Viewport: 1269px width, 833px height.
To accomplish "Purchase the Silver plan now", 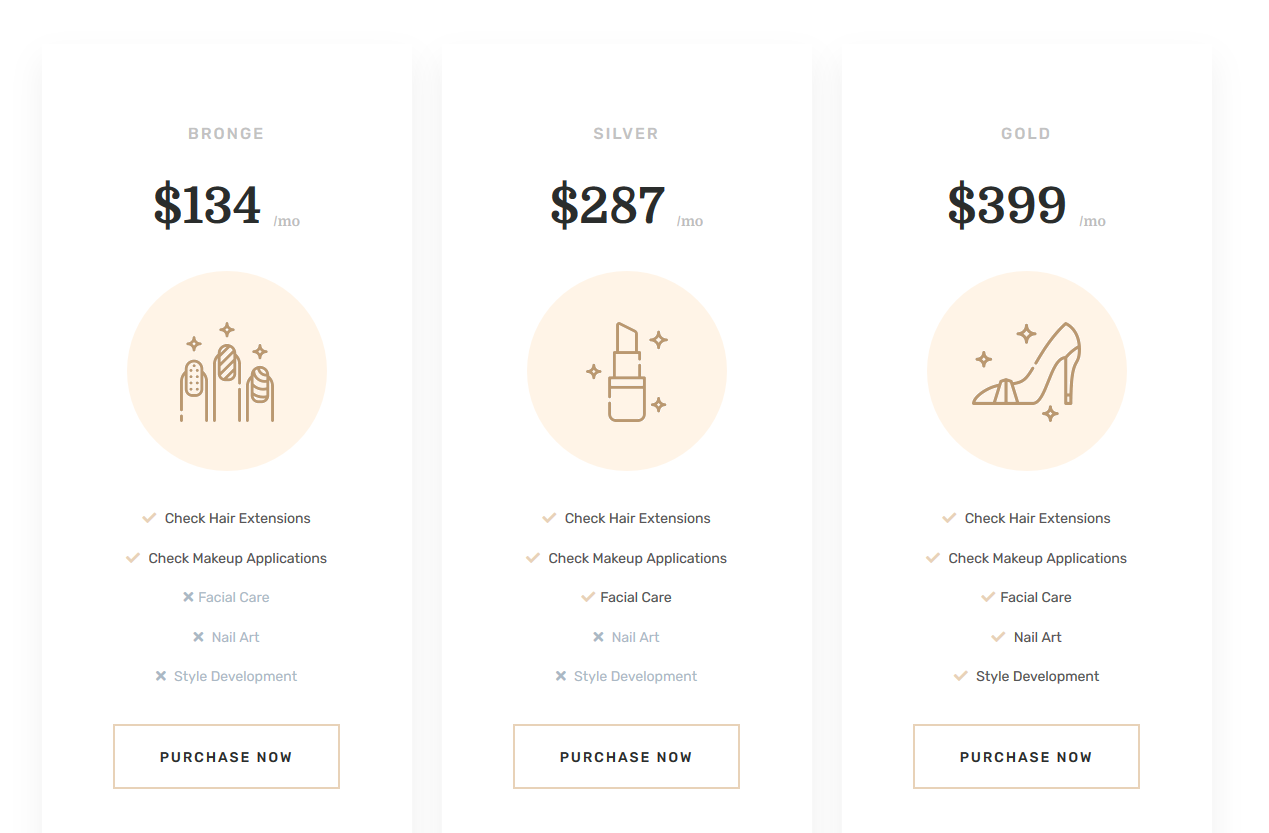I will [626, 757].
